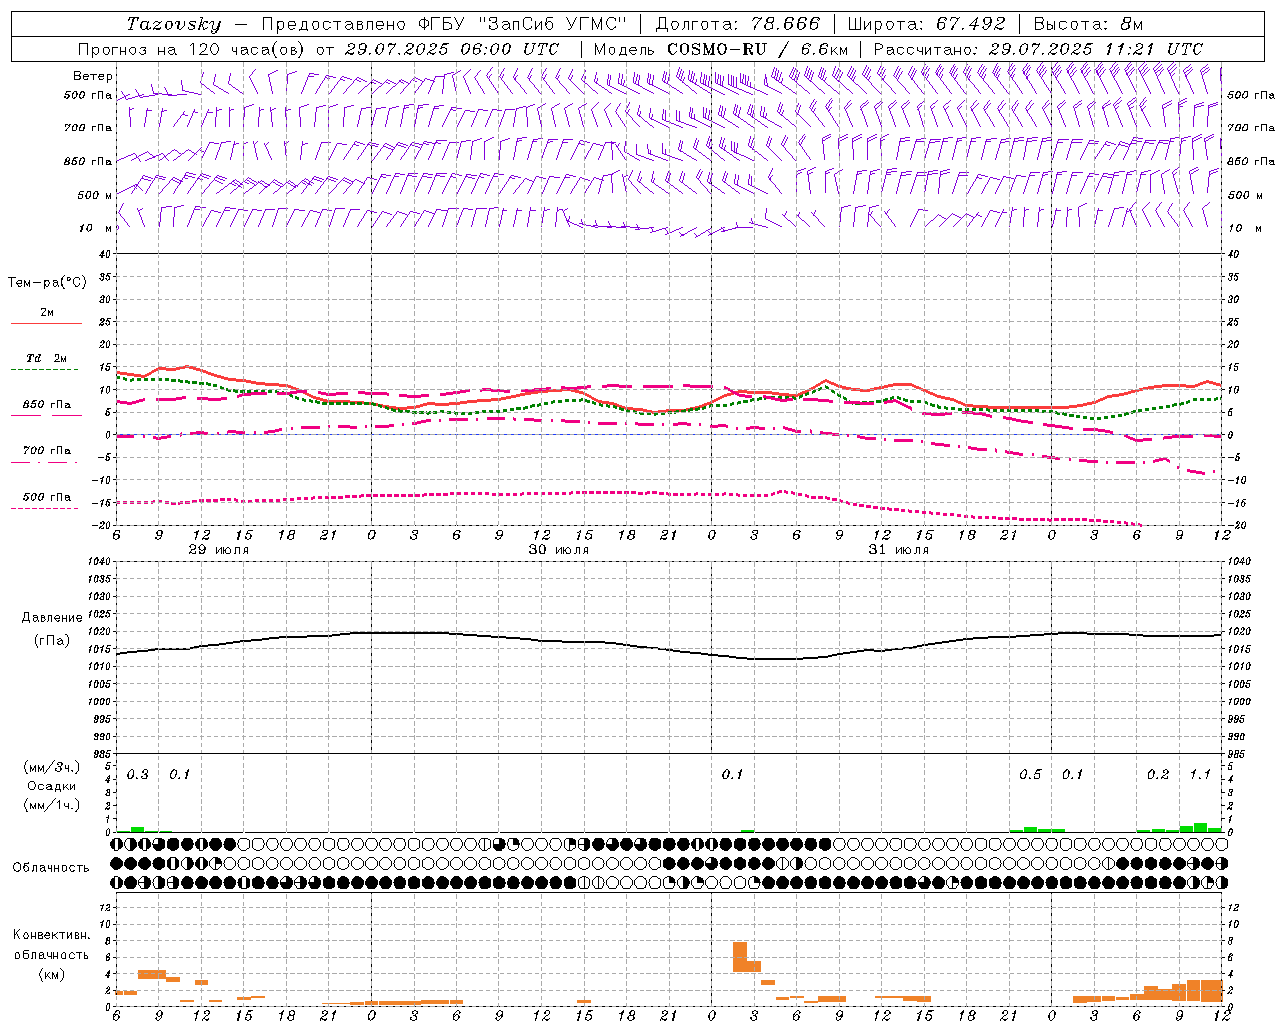Click the "0.5" precipitation amount
Viewport: 1280px width, 1024px height.
tap(1030, 775)
